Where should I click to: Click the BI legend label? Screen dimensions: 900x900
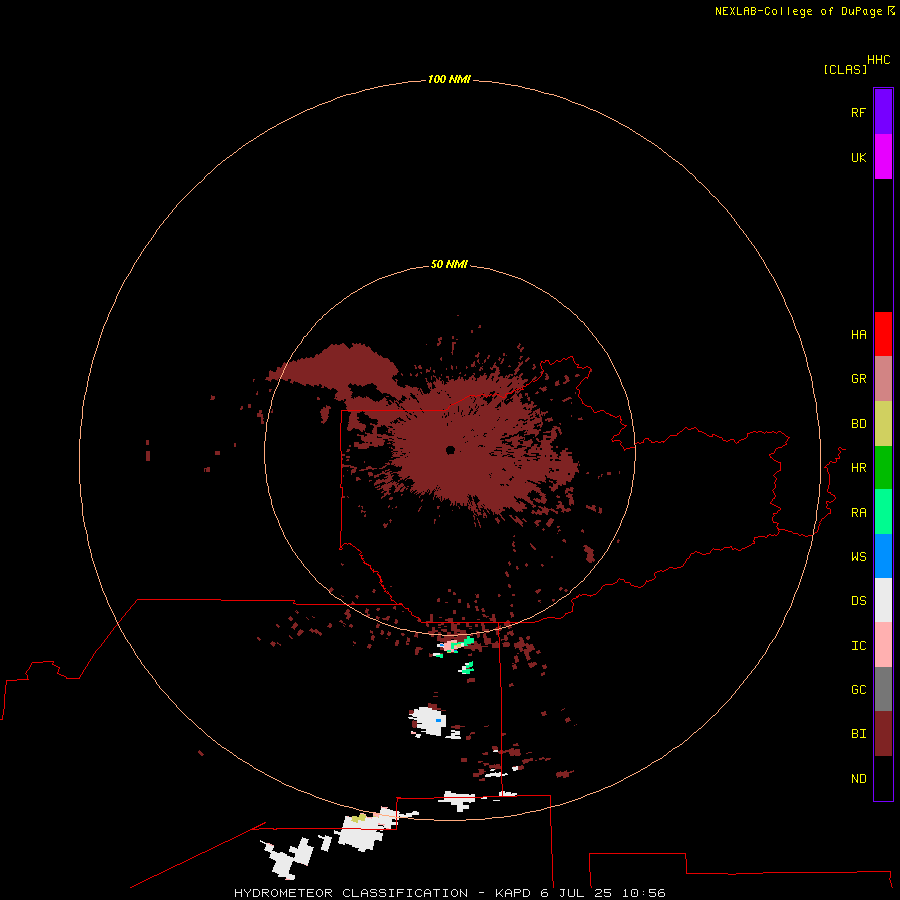[x=858, y=734]
